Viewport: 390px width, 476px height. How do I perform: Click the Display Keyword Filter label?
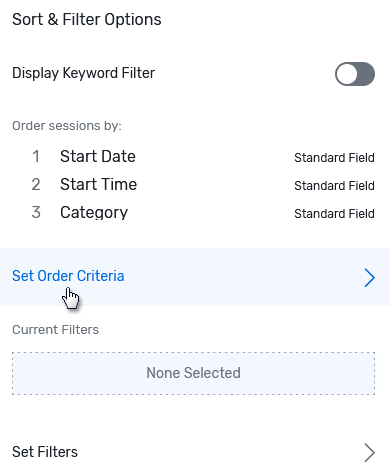click(83, 73)
